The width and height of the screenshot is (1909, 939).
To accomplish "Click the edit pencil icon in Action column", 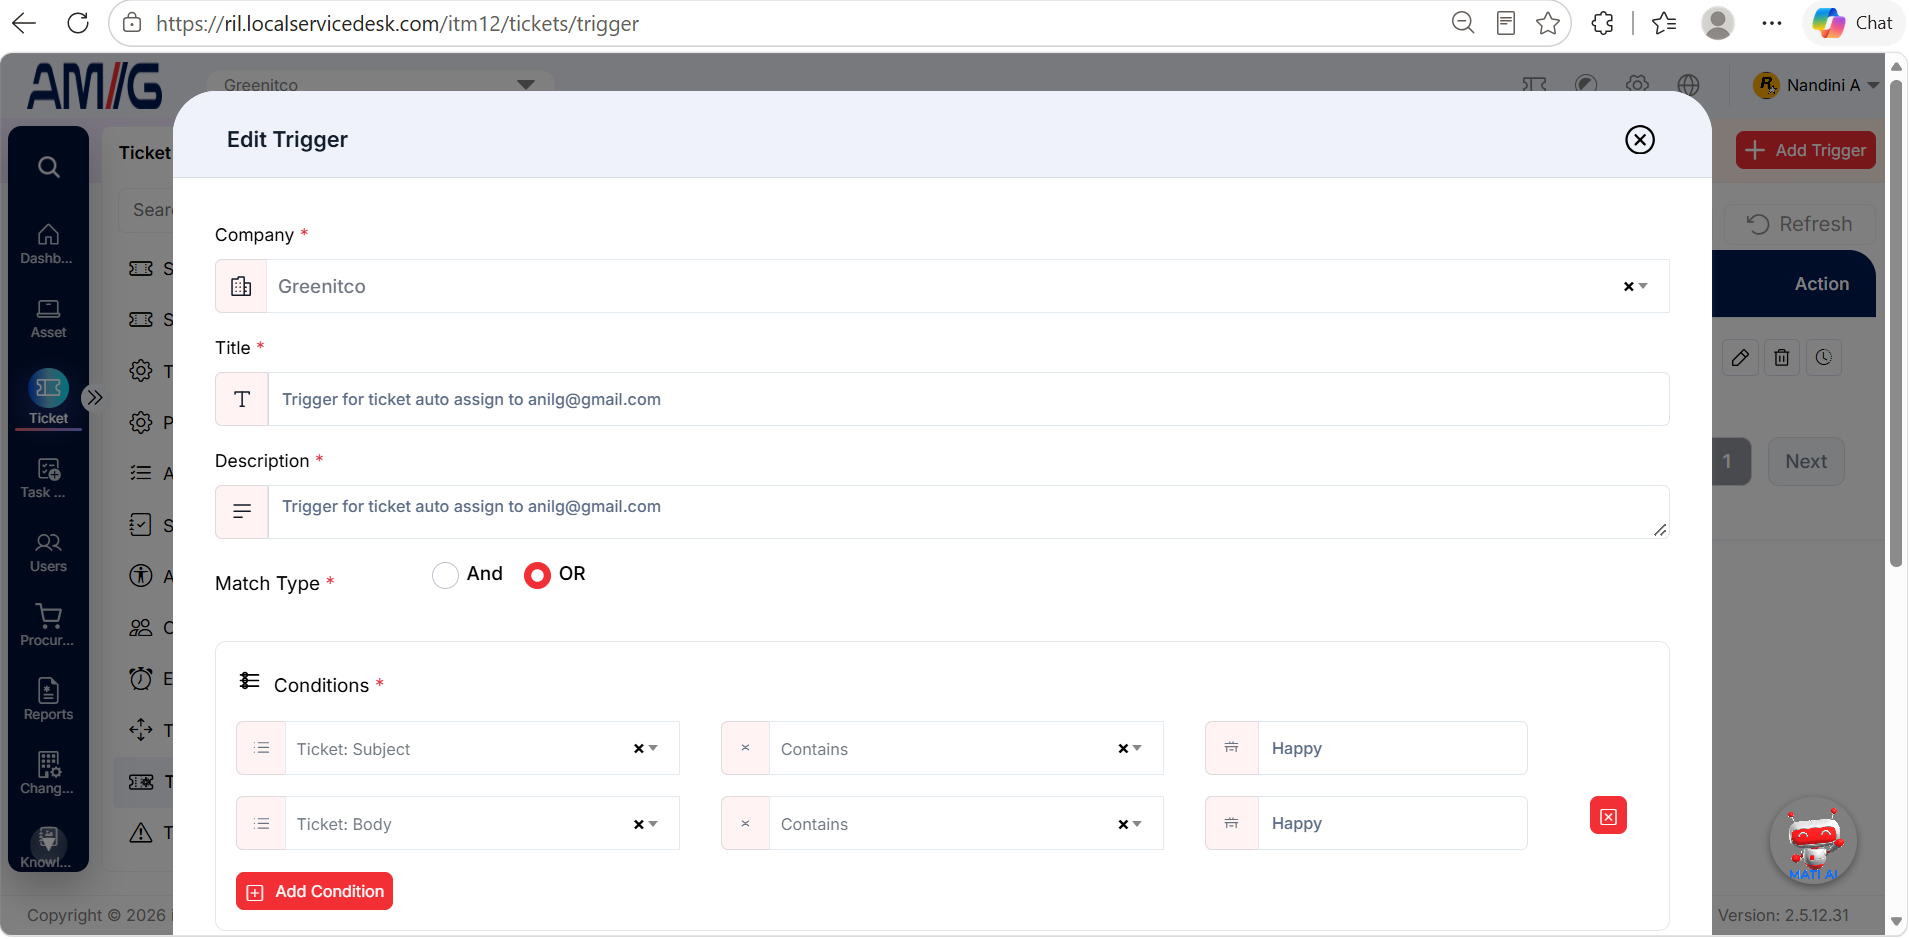I will tap(1740, 358).
